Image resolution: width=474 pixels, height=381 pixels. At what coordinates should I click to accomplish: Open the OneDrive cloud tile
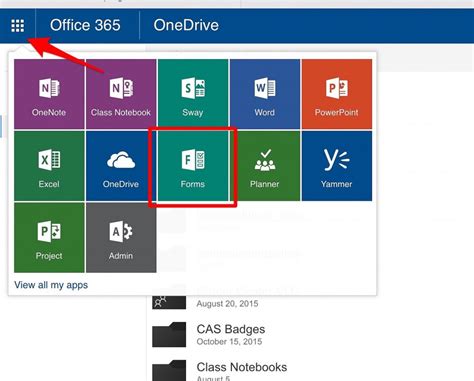click(121, 166)
